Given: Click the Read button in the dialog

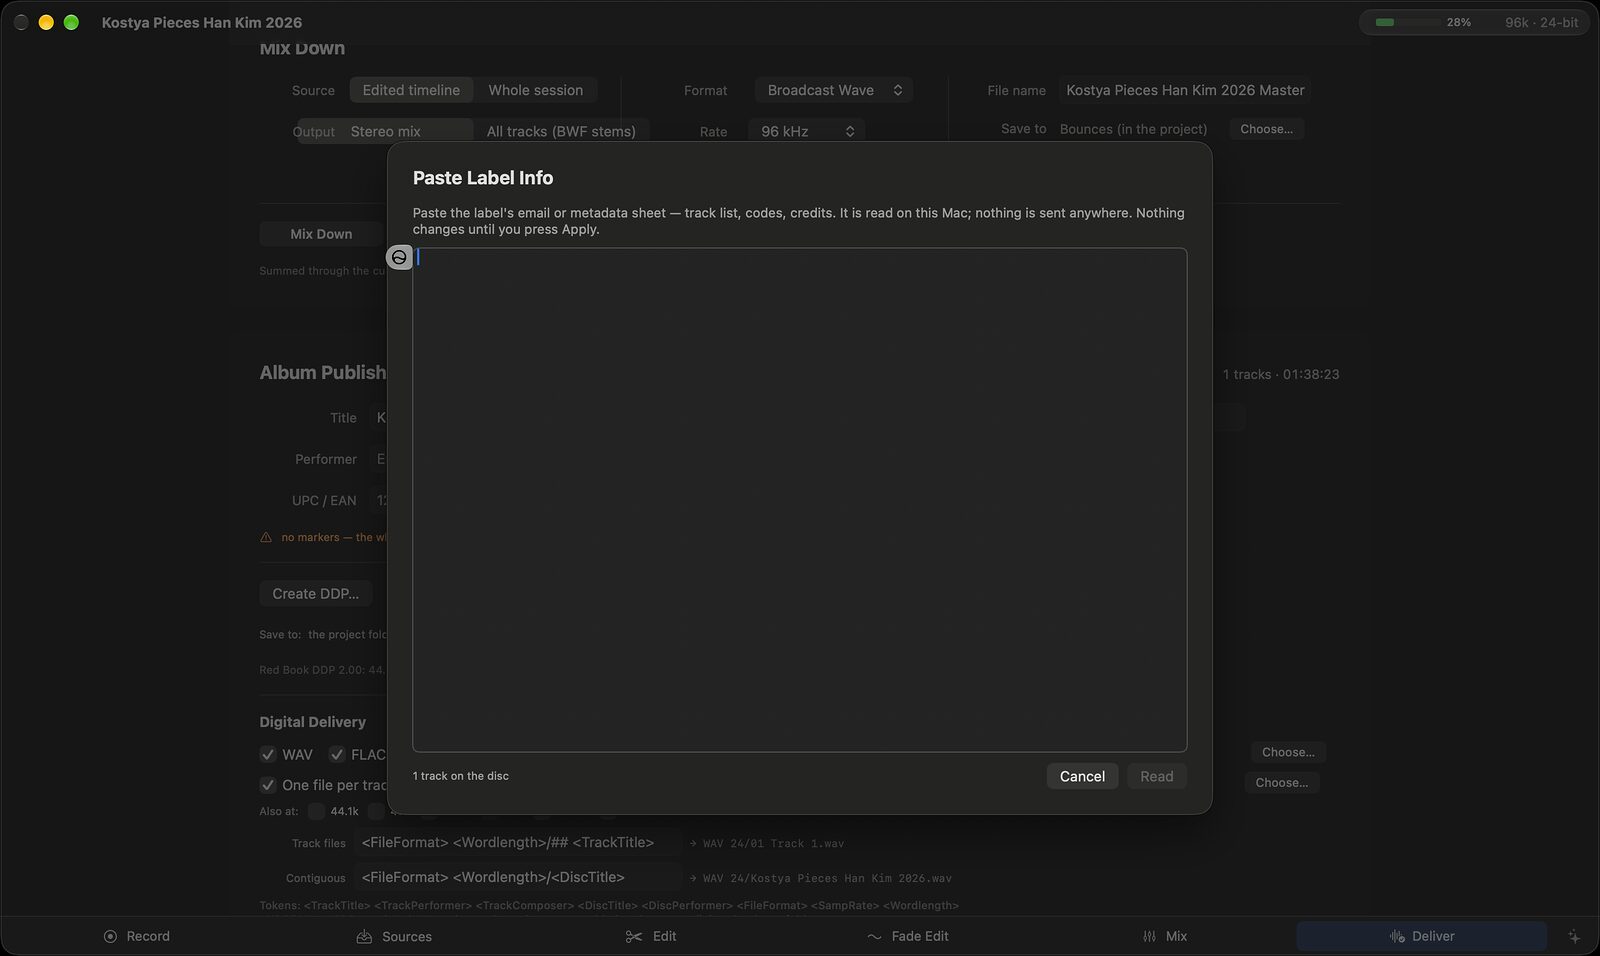Looking at the screenshot, I should [1157, 777].
